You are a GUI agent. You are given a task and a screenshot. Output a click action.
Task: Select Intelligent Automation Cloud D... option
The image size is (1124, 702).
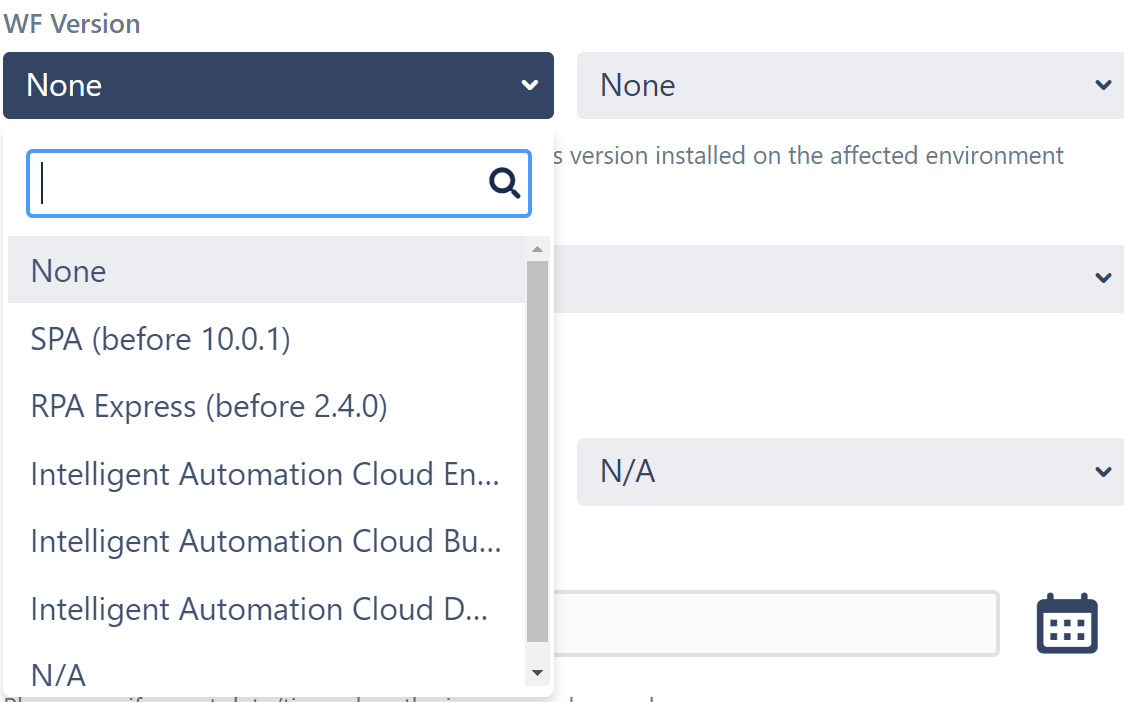point(267,609)
